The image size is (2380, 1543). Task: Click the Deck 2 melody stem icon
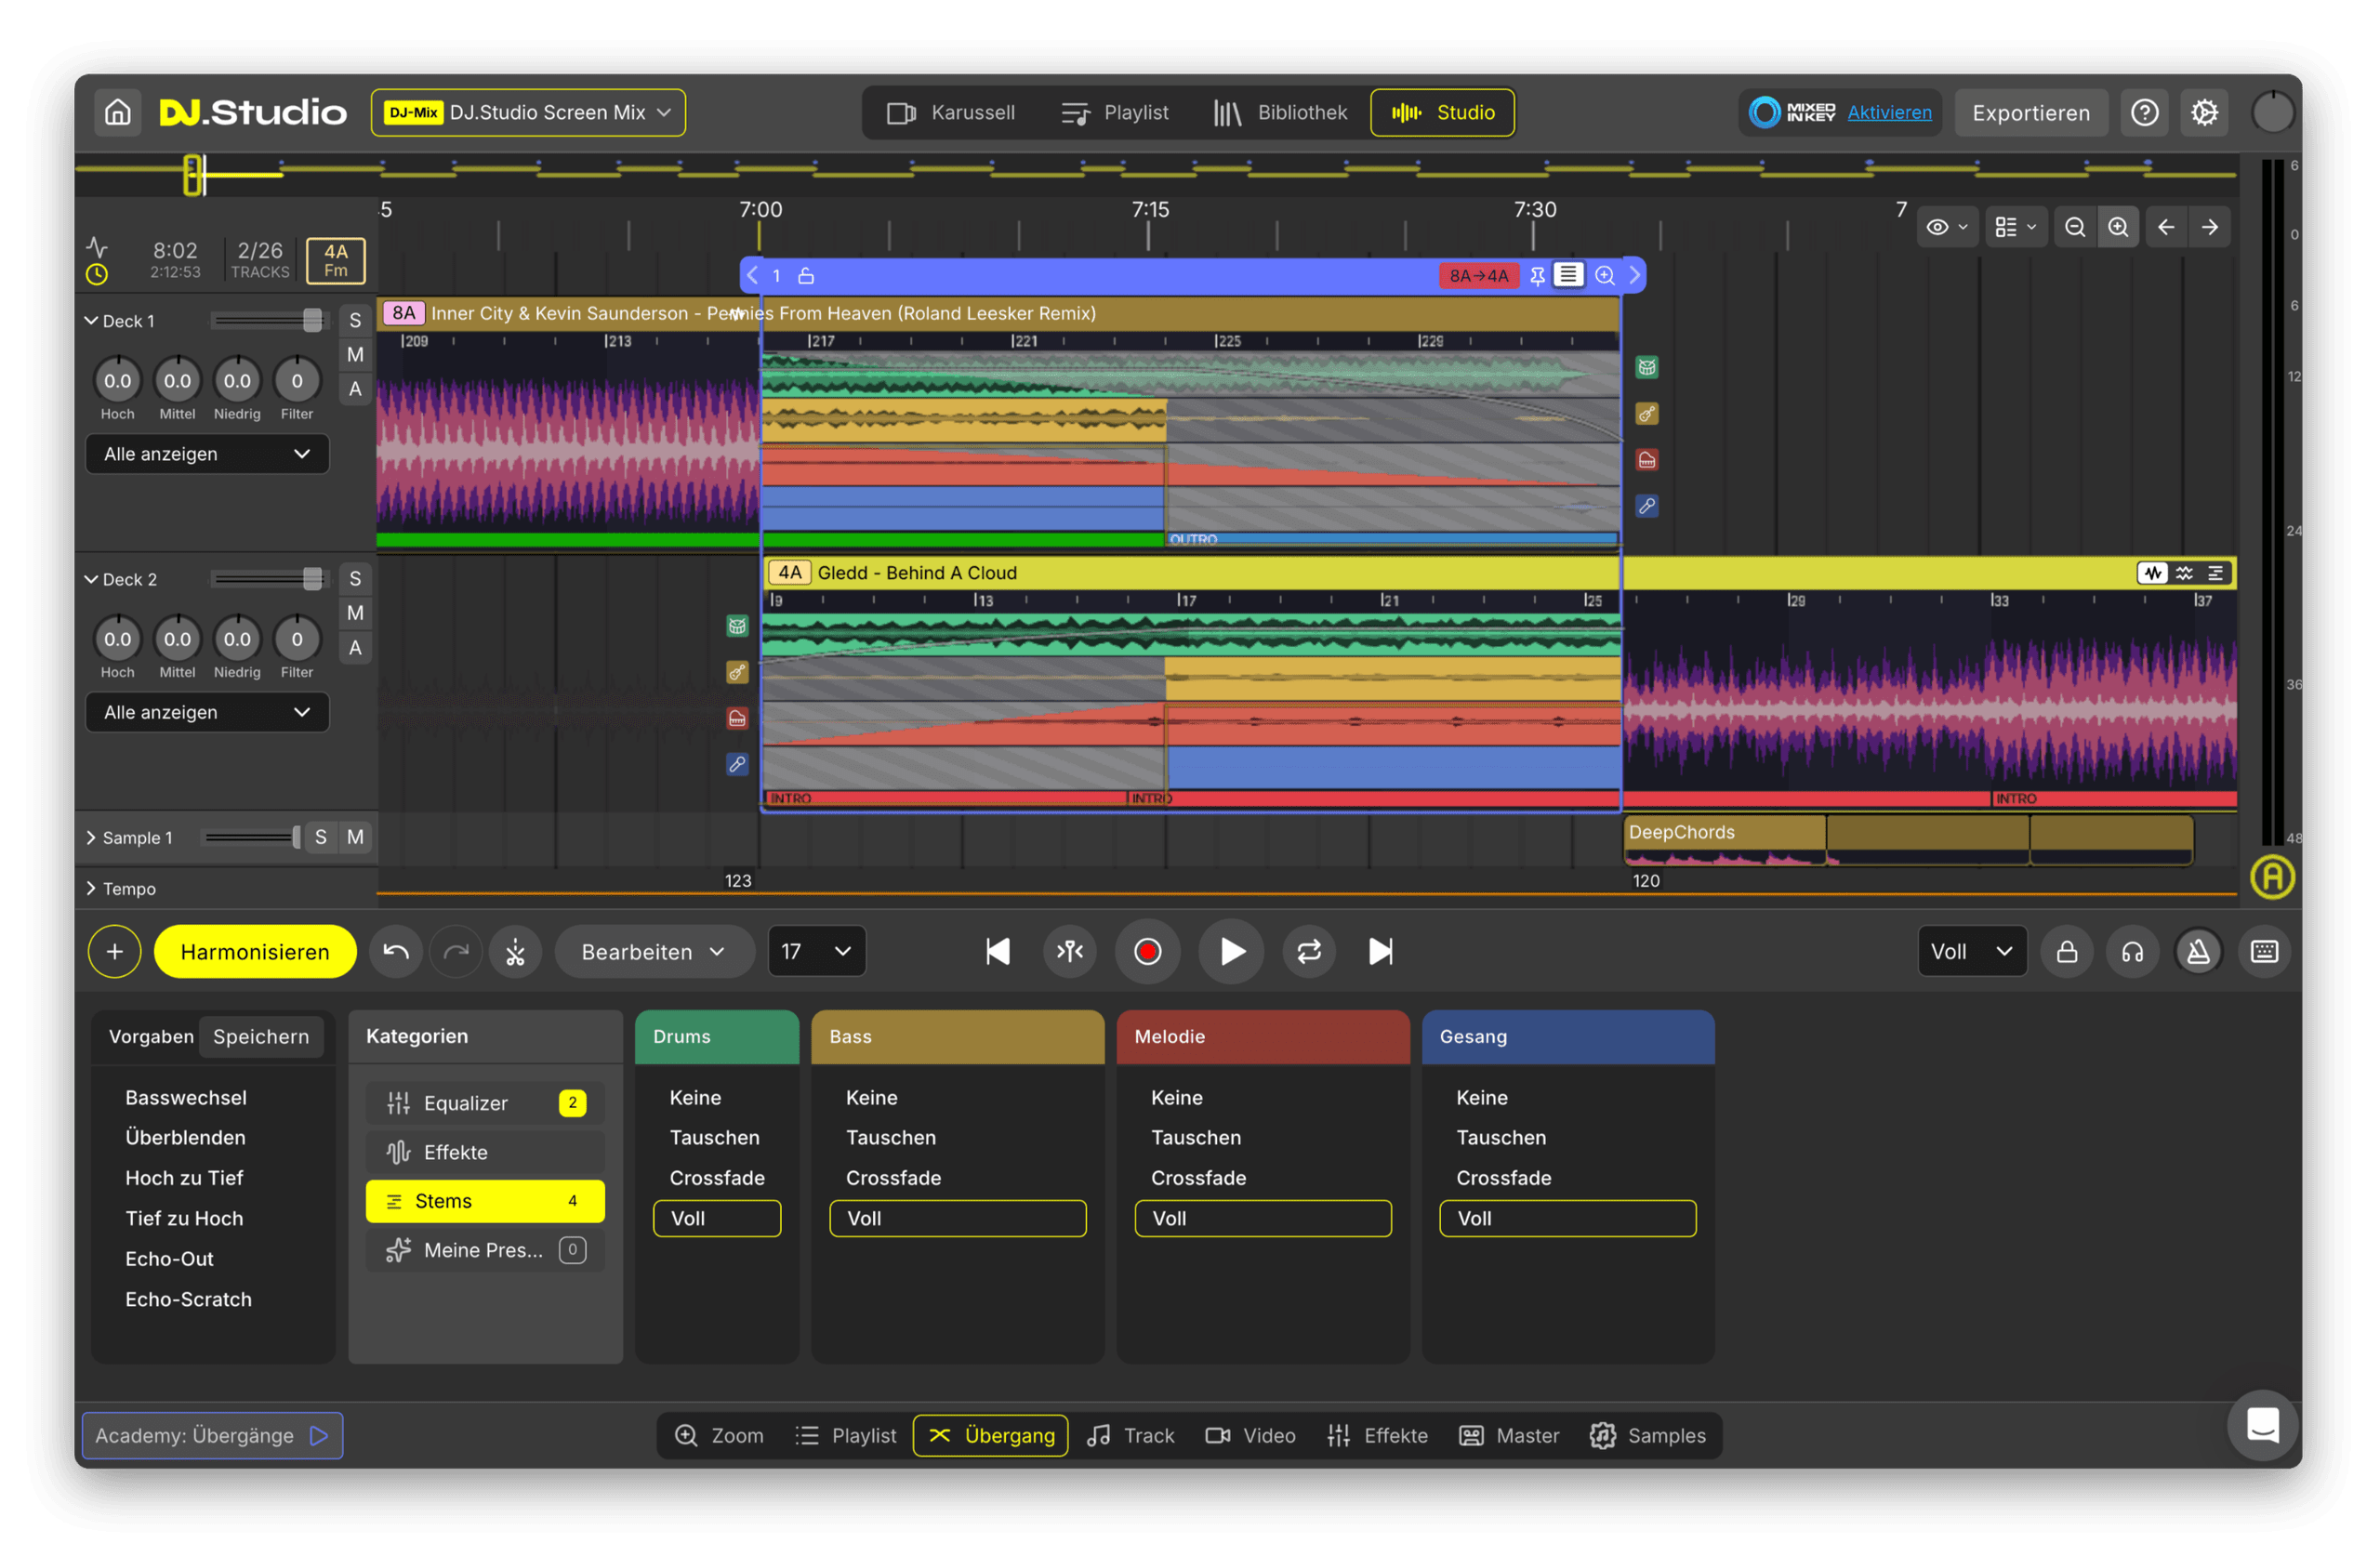pos(737,718)
